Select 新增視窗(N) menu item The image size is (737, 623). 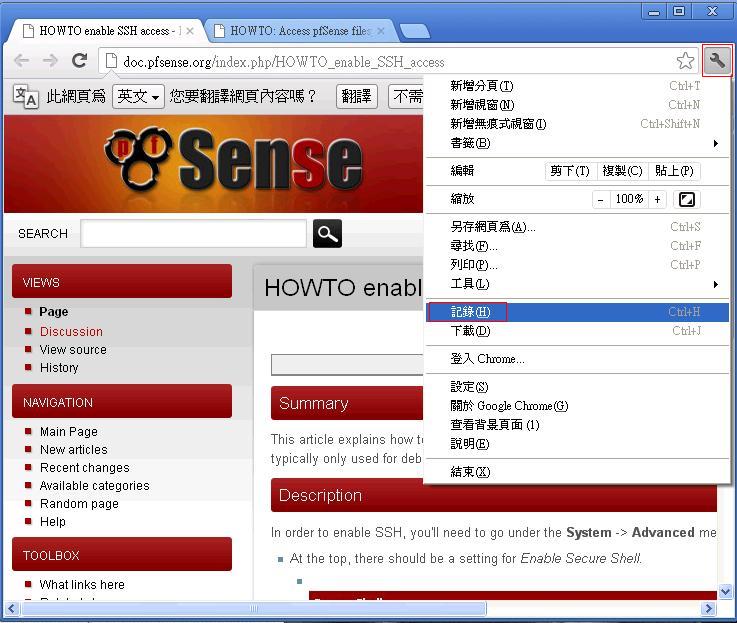pos(578,105)
